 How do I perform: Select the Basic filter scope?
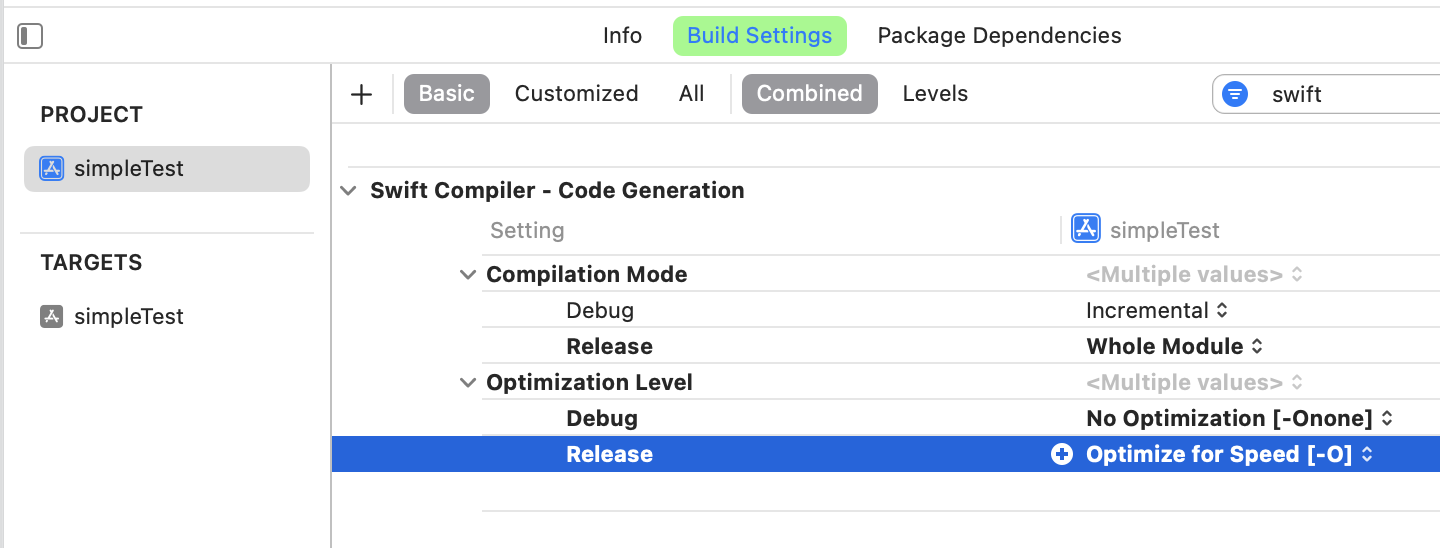tap(446, 94)
